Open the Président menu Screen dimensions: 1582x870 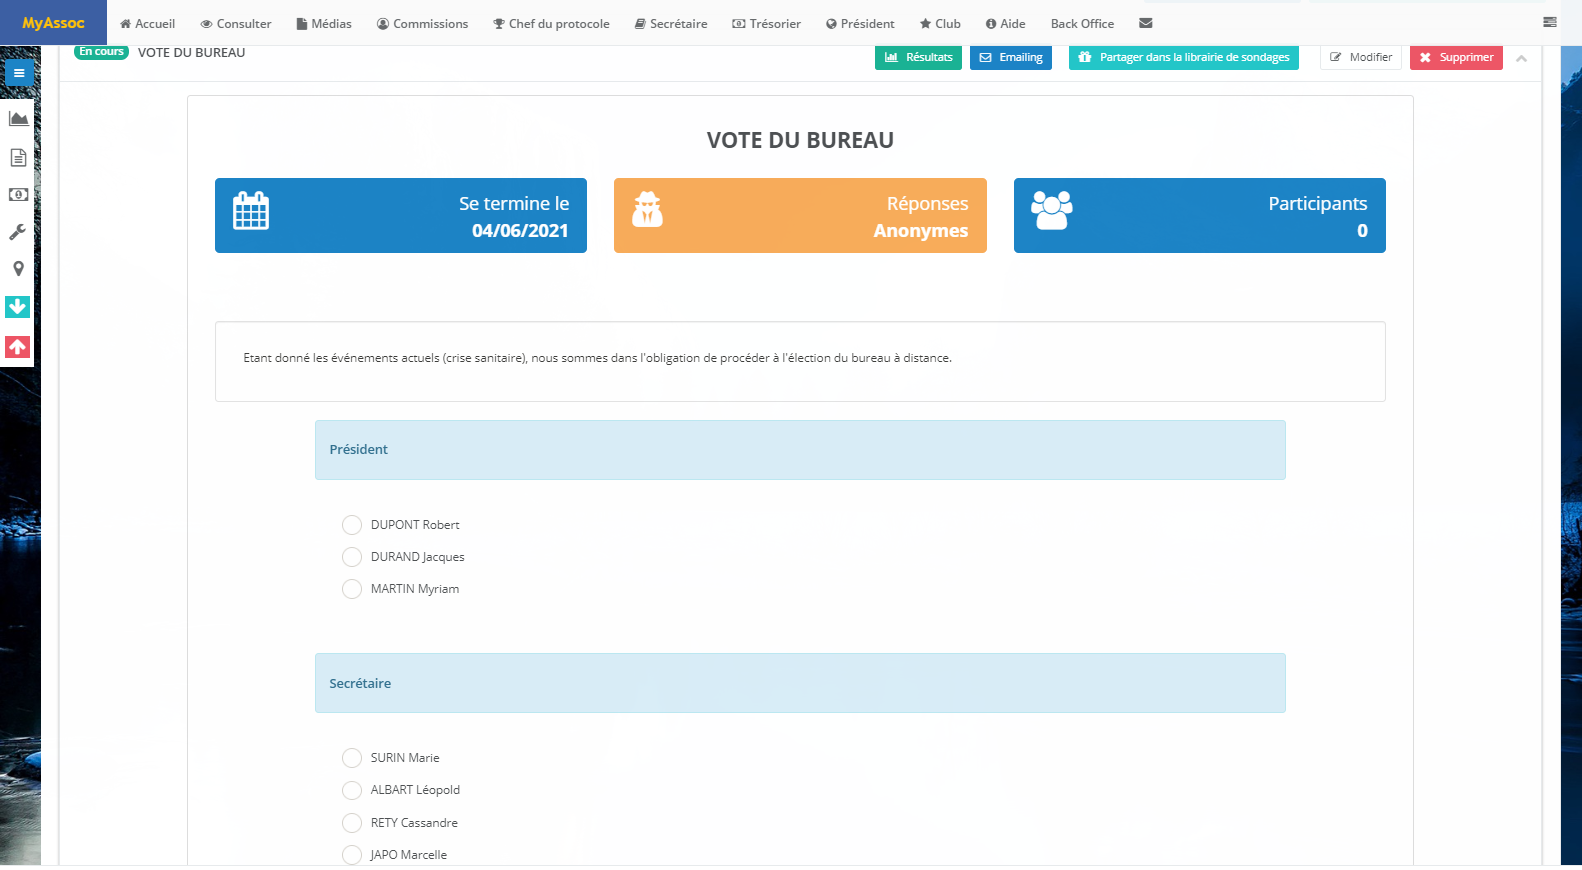860,23
